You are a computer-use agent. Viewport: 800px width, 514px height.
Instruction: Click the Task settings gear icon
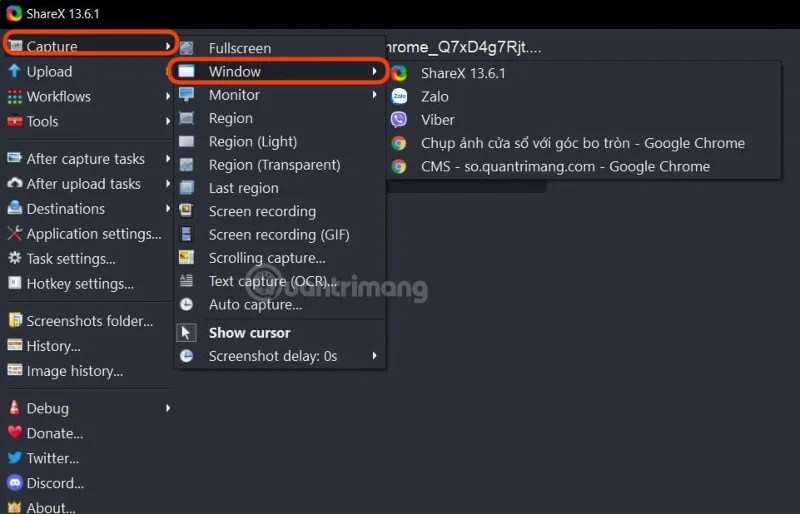14,258
